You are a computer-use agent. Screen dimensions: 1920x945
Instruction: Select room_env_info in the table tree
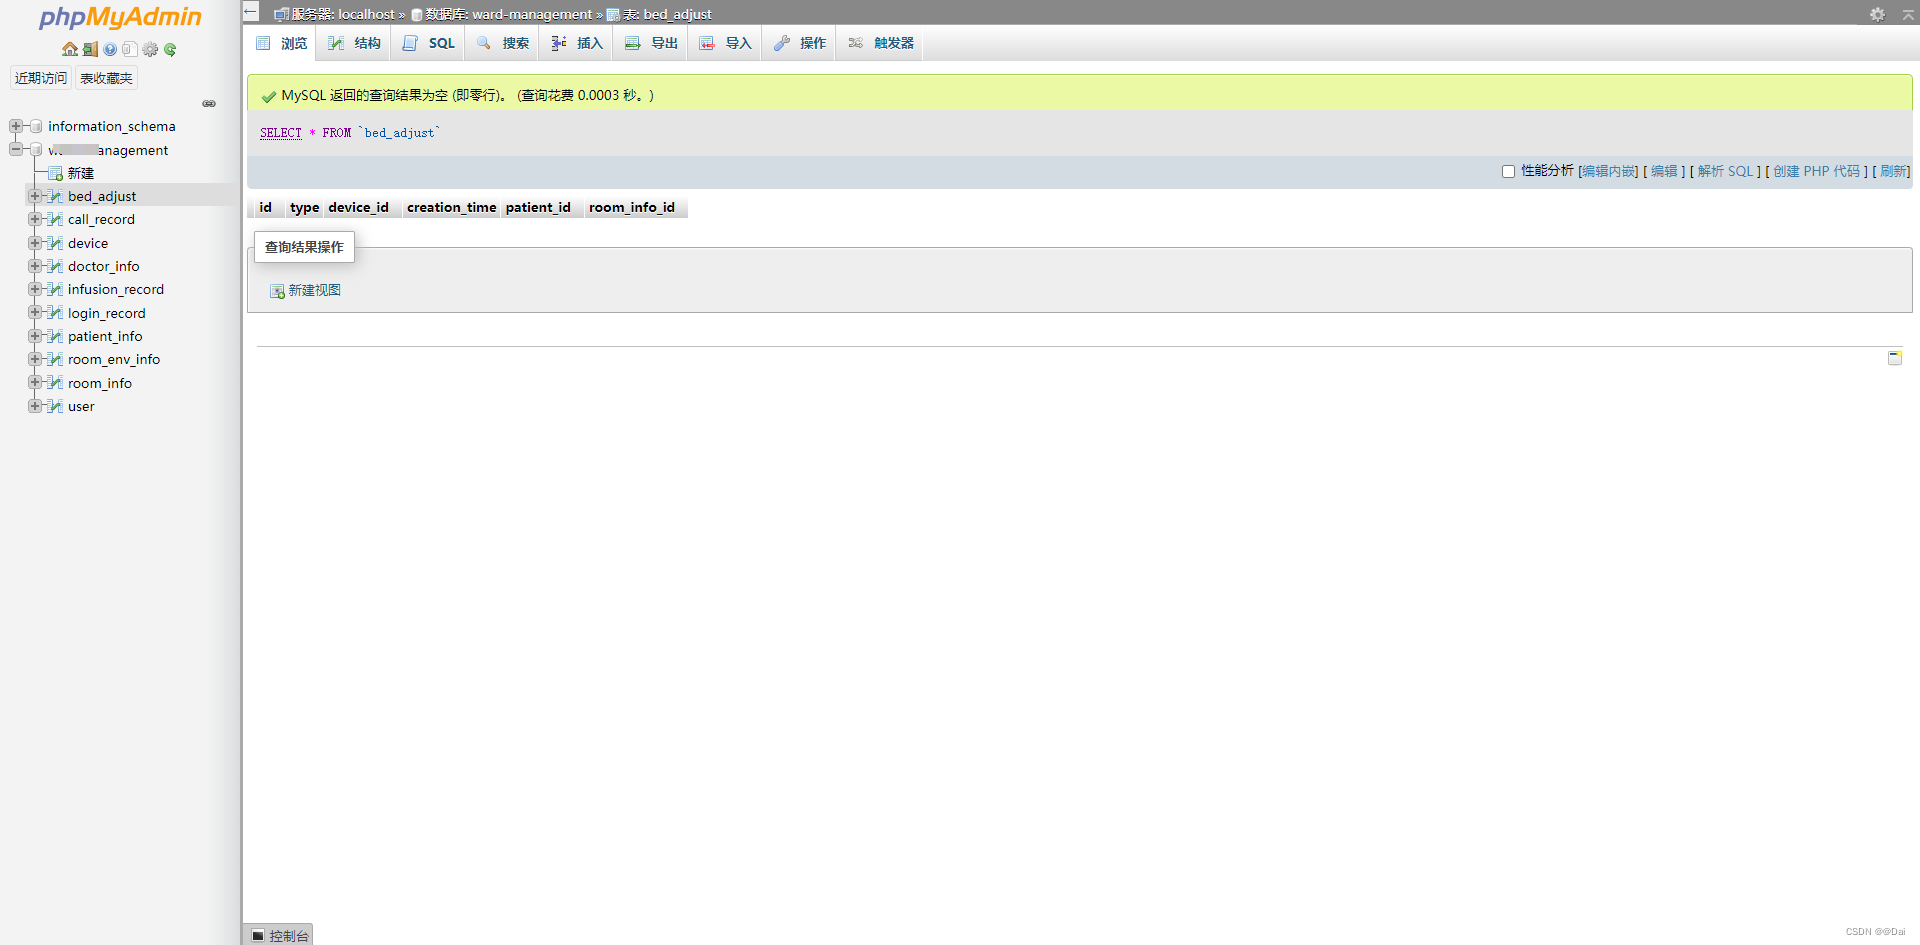click(x=114, y=359)
